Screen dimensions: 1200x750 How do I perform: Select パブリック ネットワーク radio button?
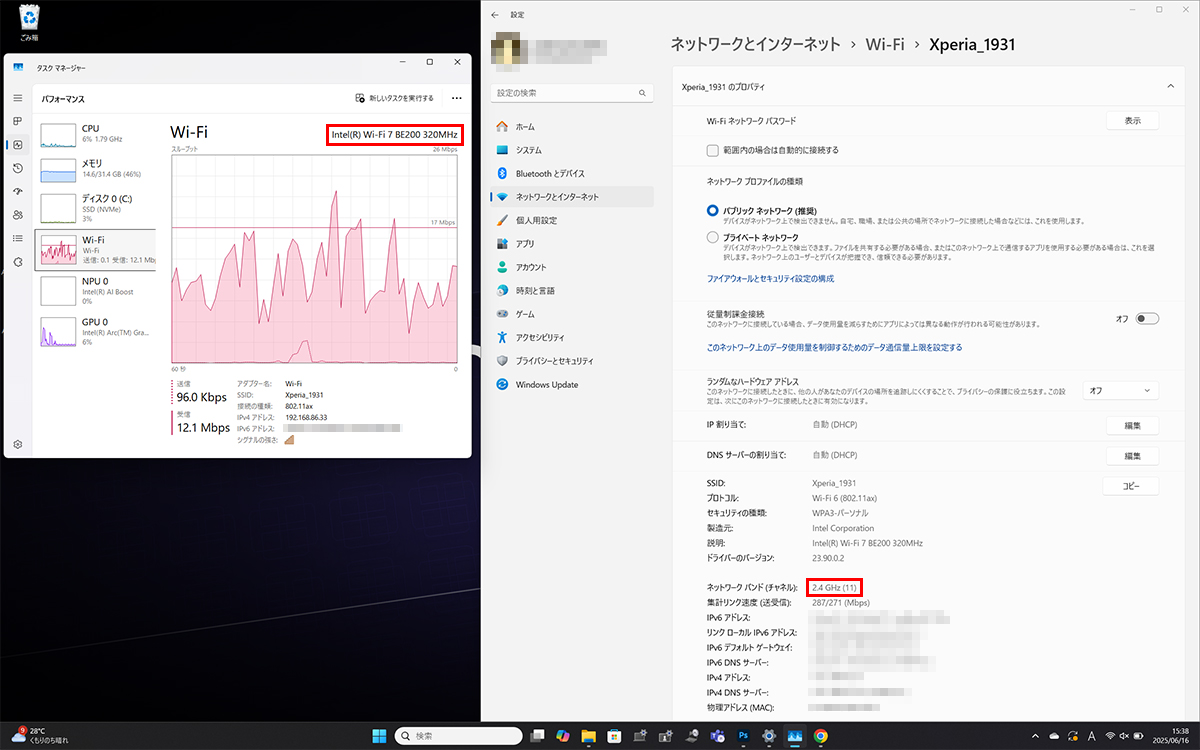[x=712, y=211]
